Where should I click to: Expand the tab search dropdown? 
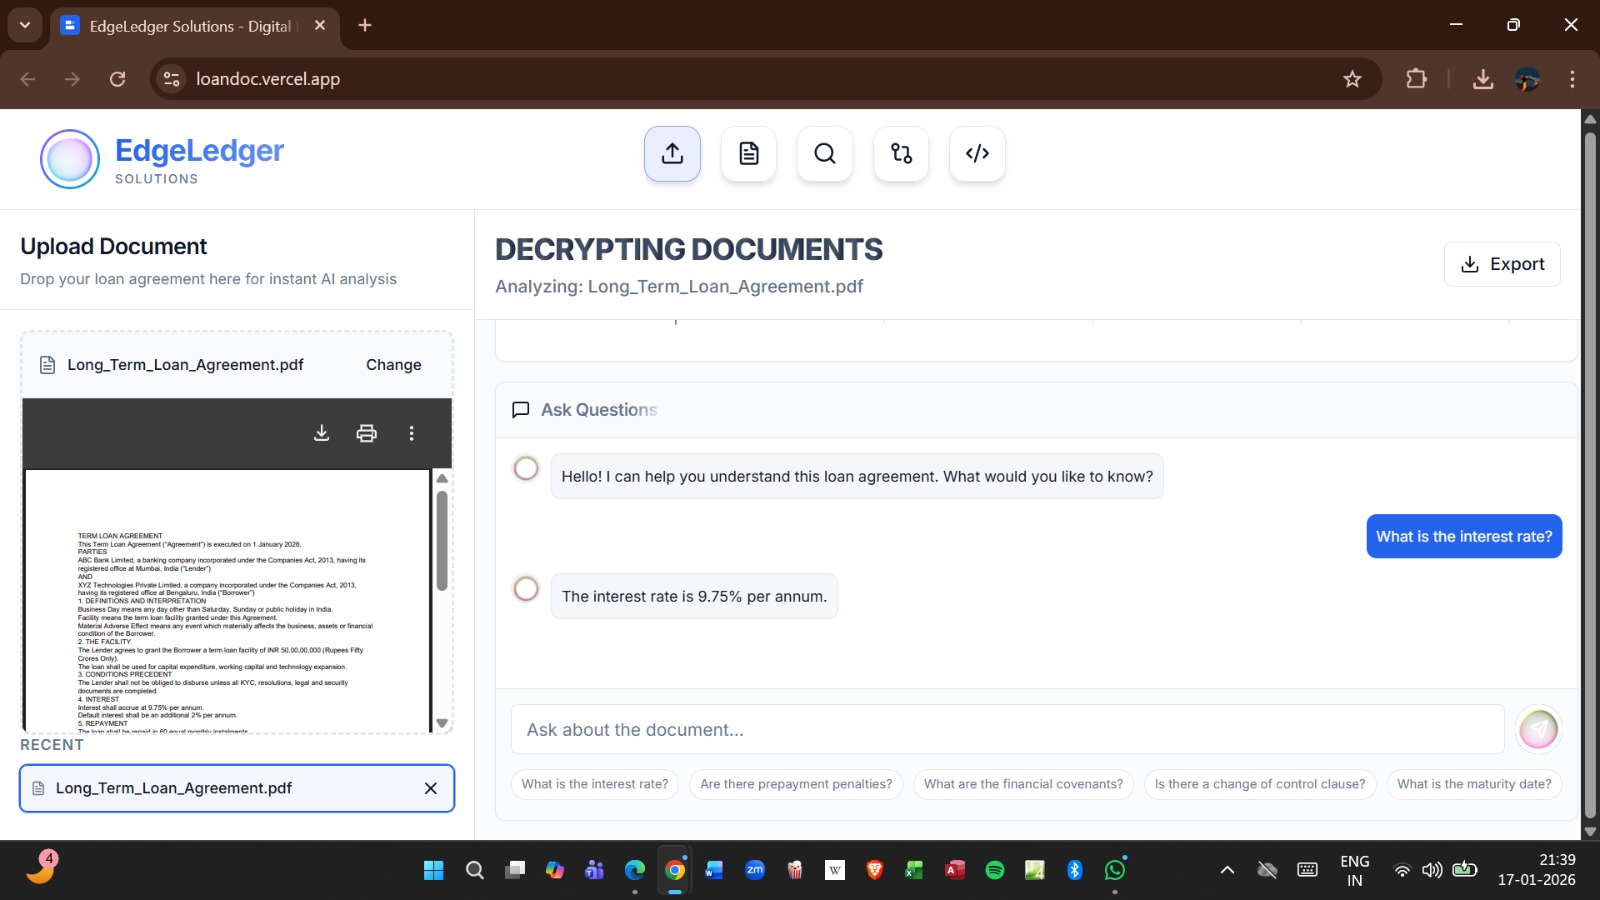(25, 25)
